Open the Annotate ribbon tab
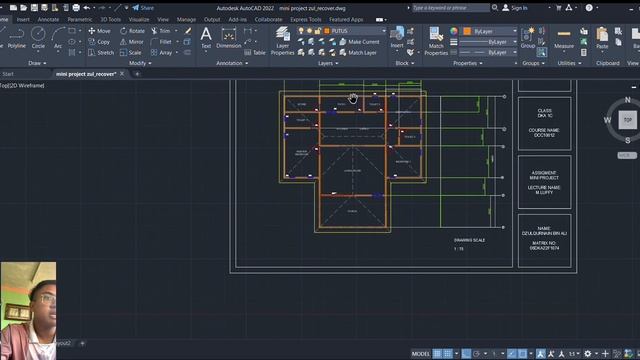640x360 pixels. tap(48, 19)
